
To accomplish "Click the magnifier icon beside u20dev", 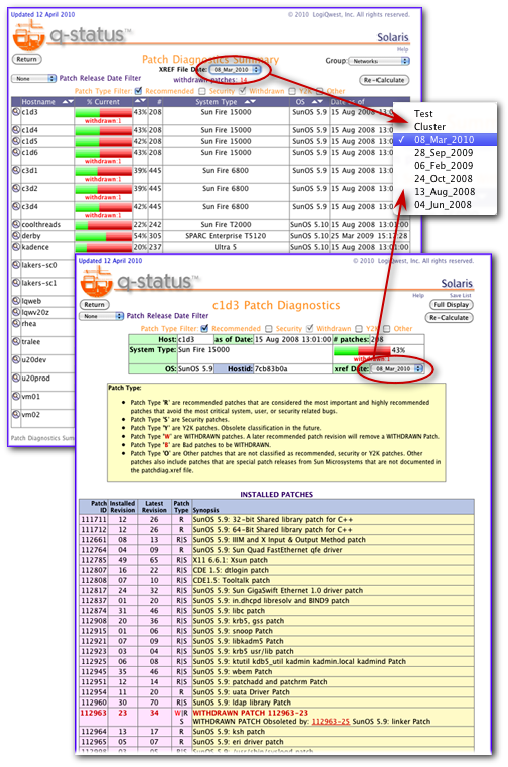I will point(16,360).
